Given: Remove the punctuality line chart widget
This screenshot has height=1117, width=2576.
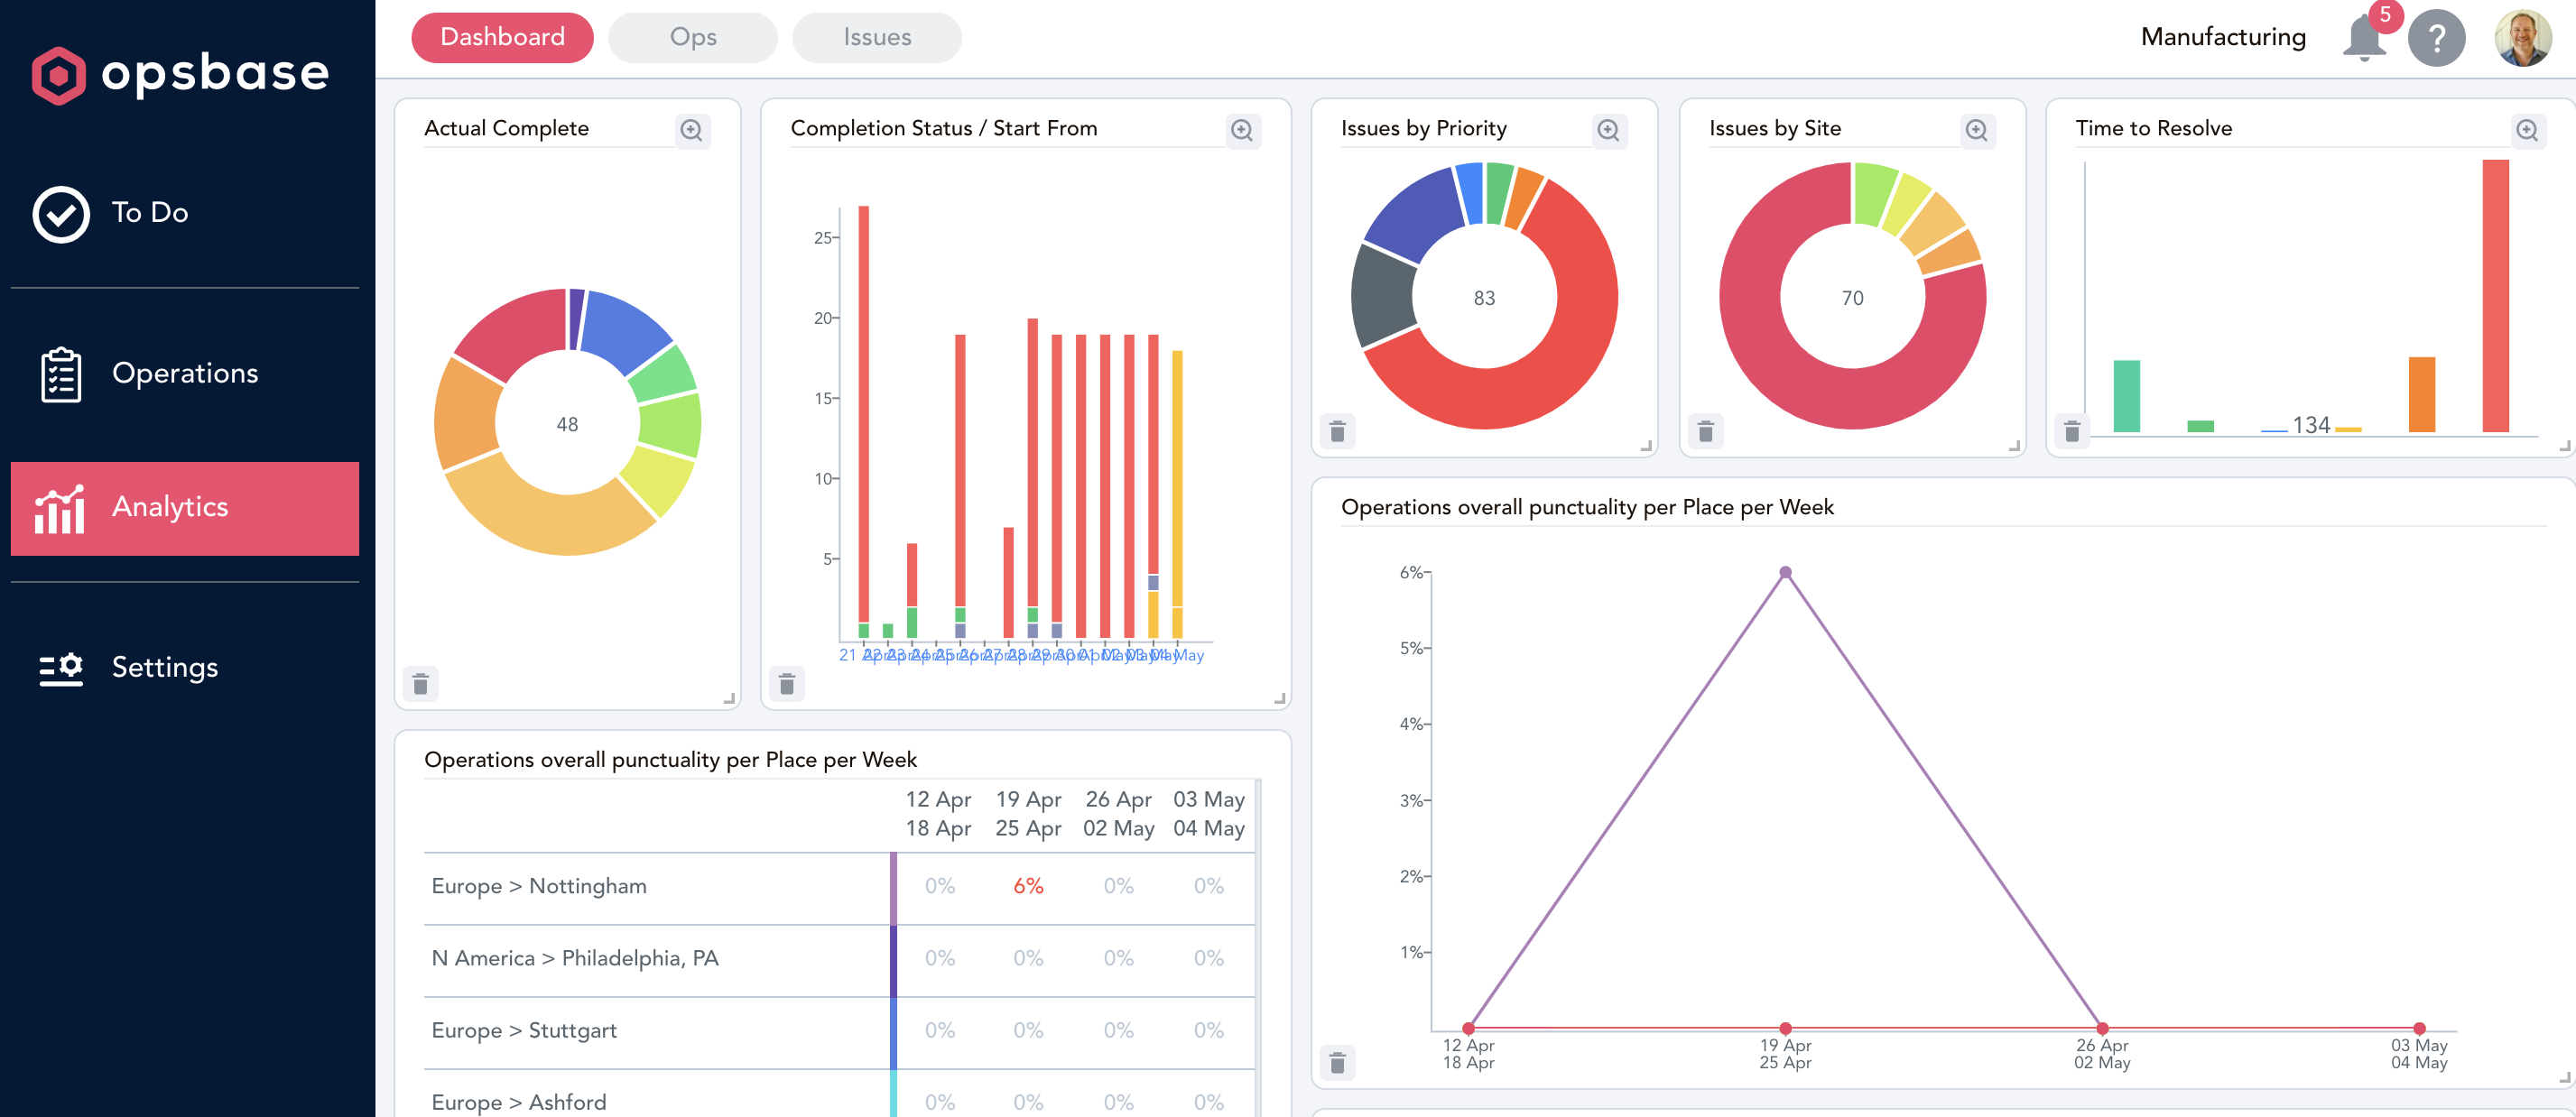Looking at the screenshot, I should (x=1337, y=1062).
